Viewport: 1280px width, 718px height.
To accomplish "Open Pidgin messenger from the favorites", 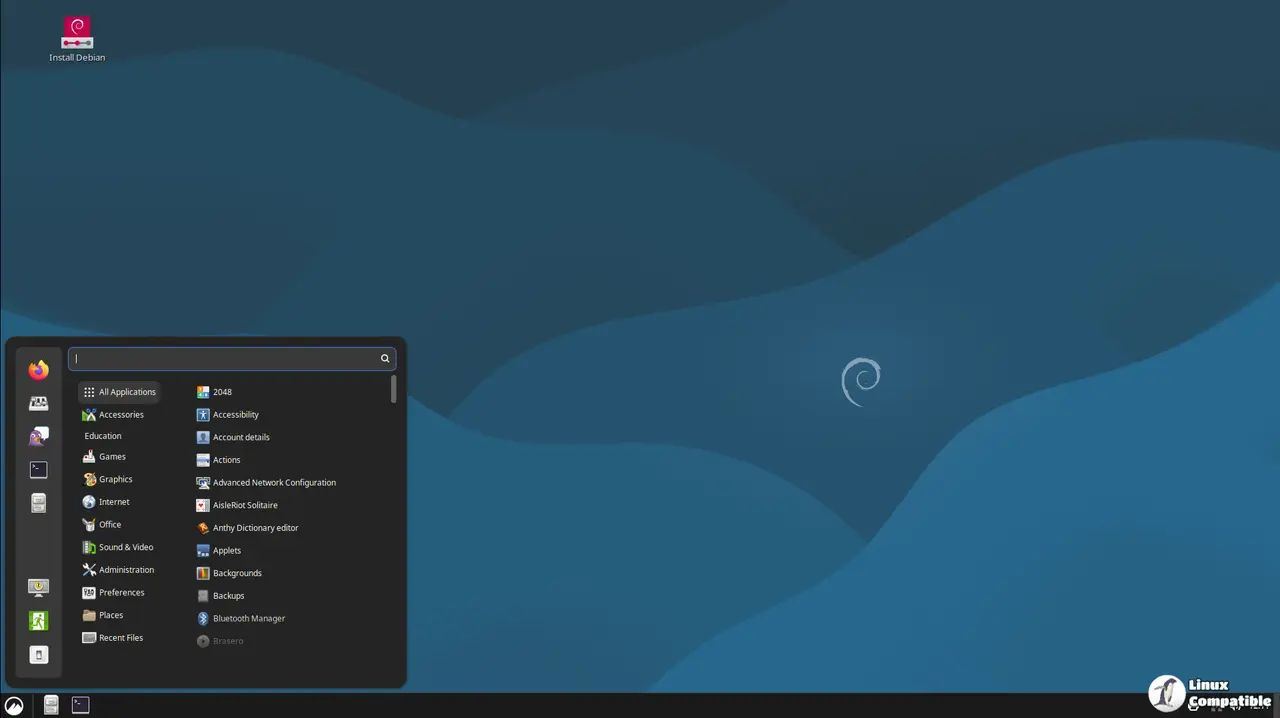I will 38,436.
